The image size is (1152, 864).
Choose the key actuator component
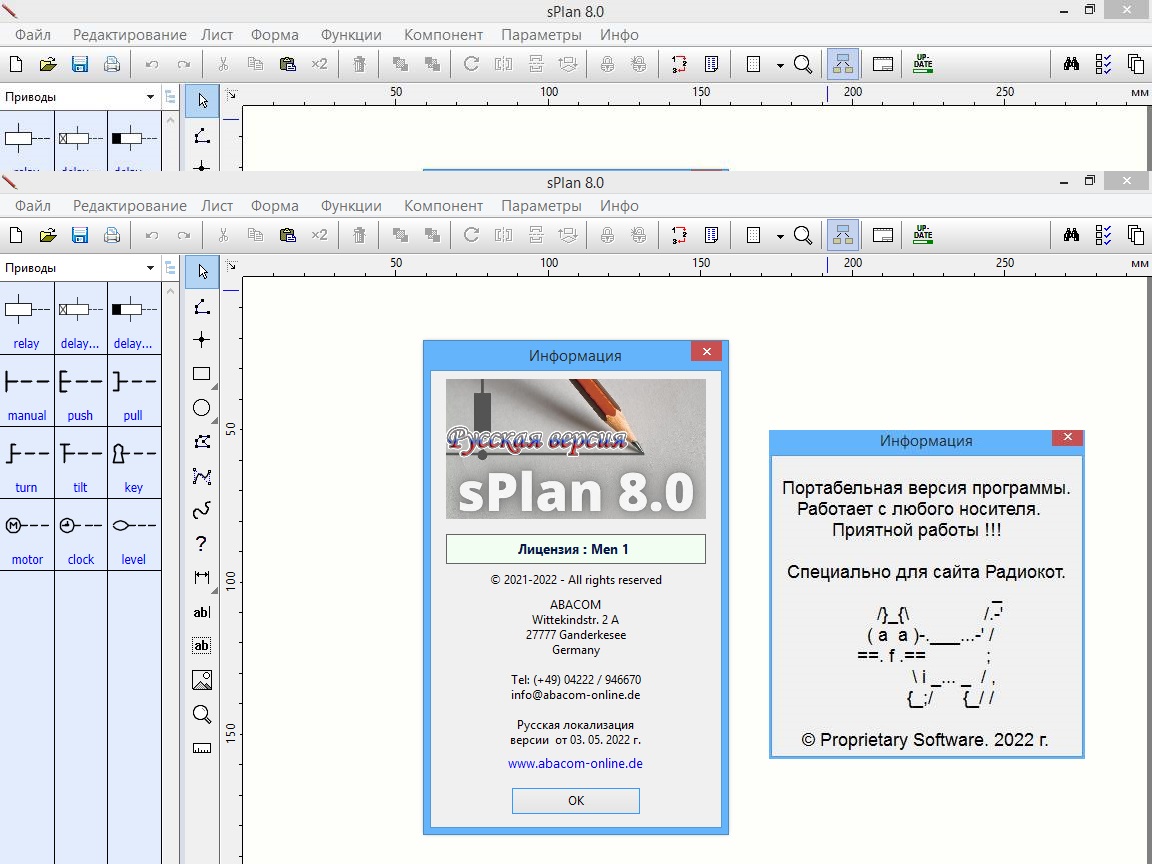click(133, 463)
